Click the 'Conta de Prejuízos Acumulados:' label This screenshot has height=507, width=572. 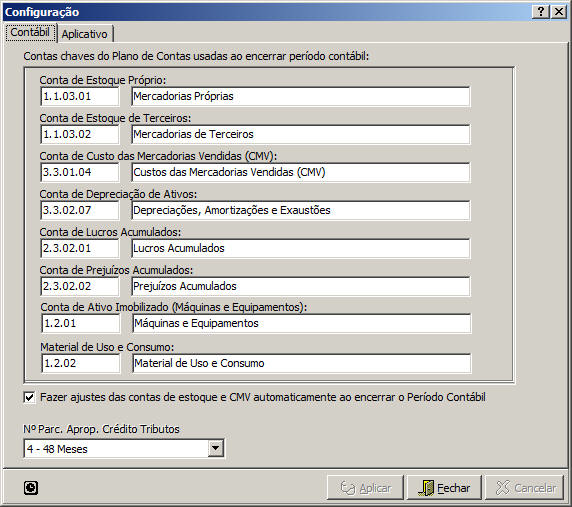tap(116, 270)
